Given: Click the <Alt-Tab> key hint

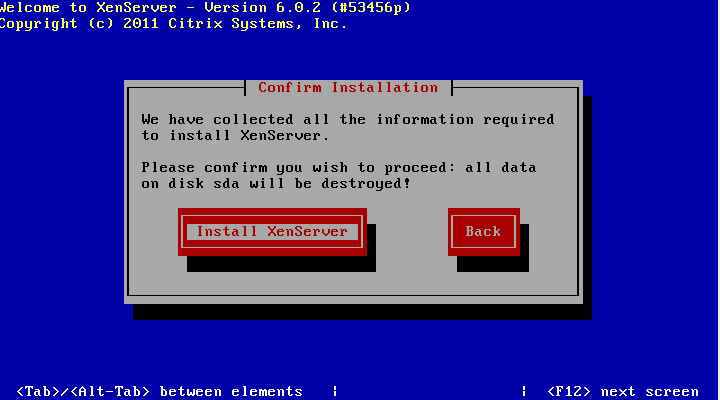Looking at the screenshot, I should click(110, 391).
